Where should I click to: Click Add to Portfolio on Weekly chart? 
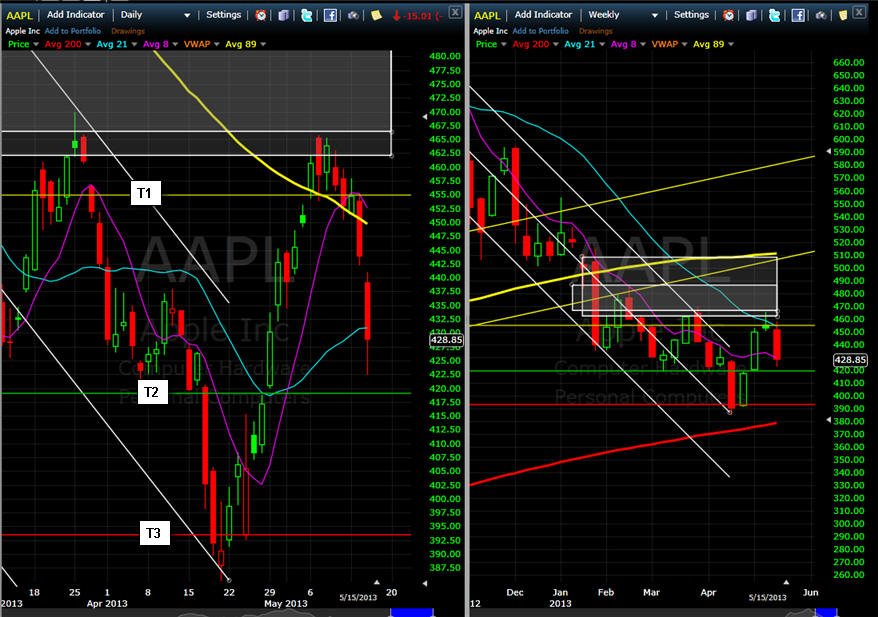point(540,31)
